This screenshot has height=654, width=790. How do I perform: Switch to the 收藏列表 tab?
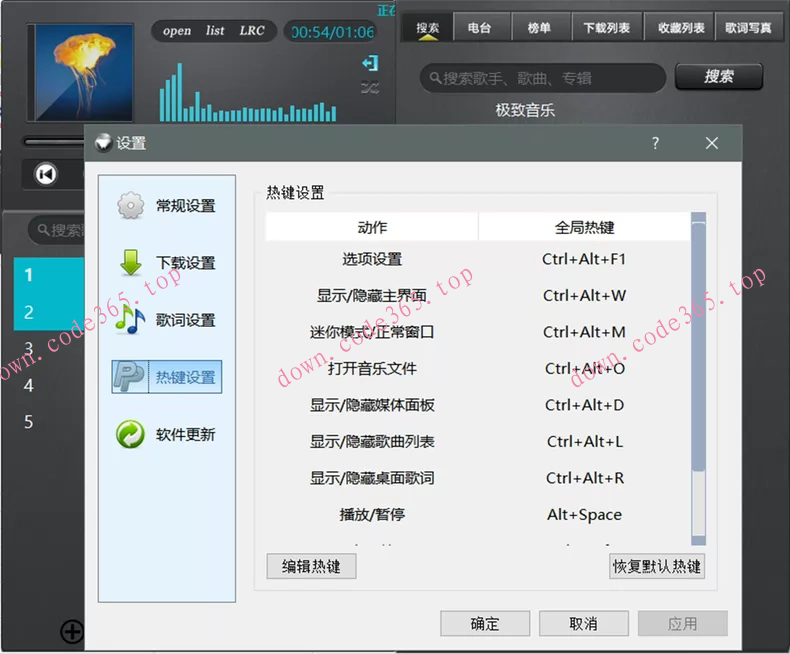tap(681, 28)
